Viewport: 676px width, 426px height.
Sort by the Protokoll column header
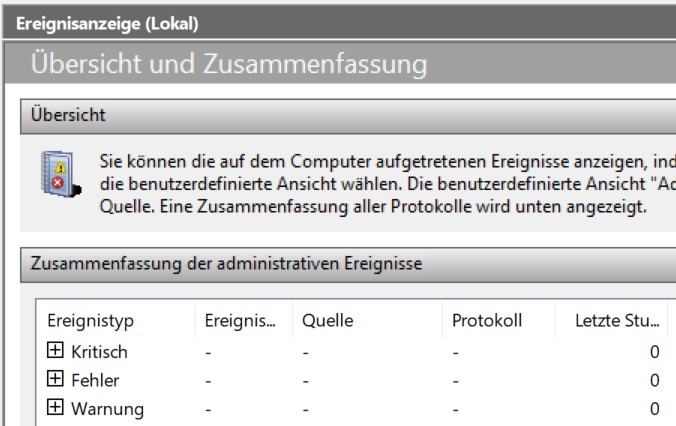pyautogui.click(x=485, y=322)
